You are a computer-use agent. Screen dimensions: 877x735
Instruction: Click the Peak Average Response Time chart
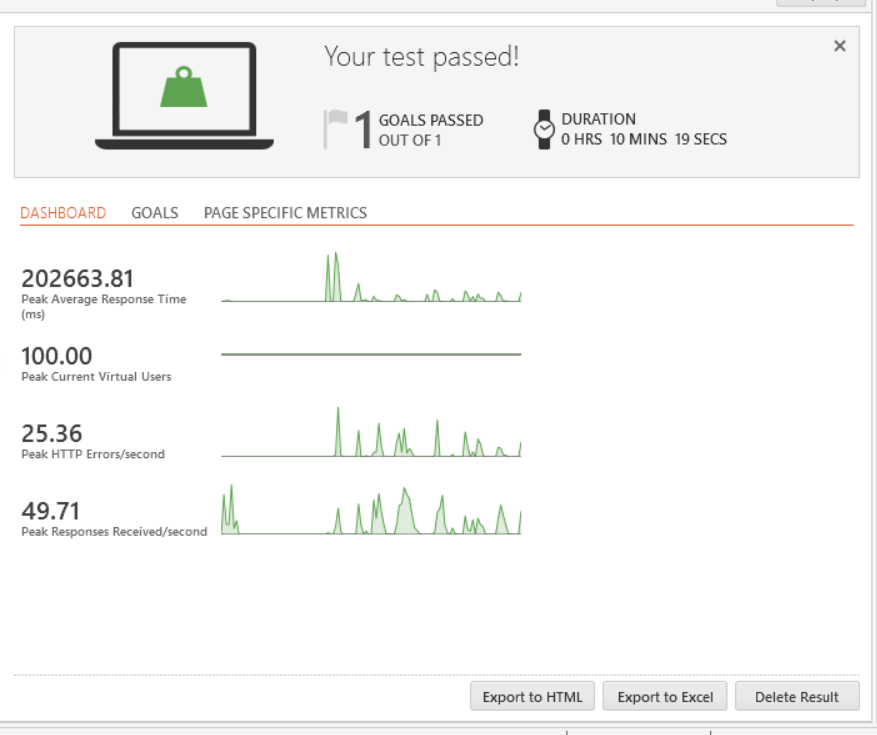371,278
